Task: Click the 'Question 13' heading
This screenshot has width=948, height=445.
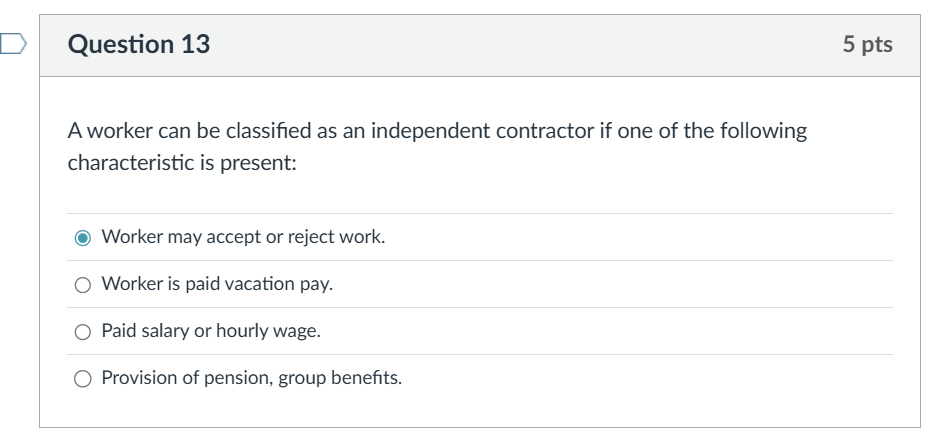Action: pyautogui.click(x=139, y=44)
